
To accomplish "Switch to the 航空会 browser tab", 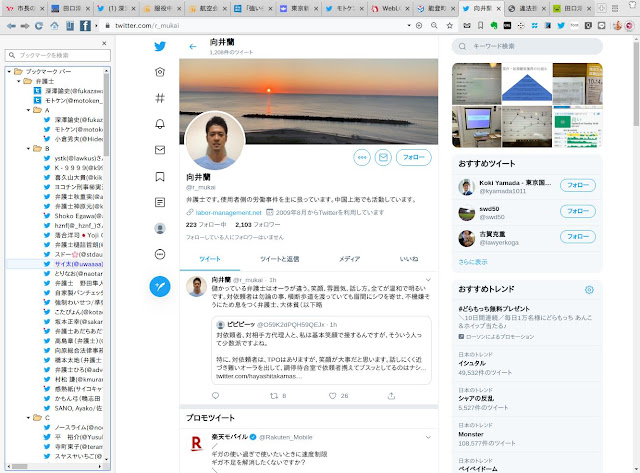I will [x=208, y=8].
